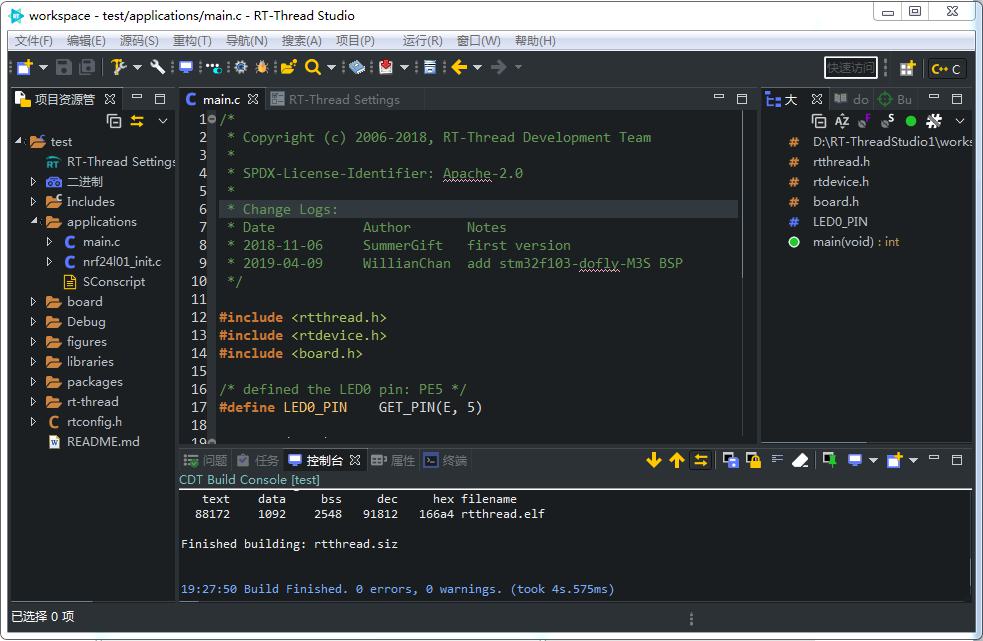The width and height of the screenshot is (983, 641).
Task: Collapse the applications folder
Action: [x=33, y=221]
